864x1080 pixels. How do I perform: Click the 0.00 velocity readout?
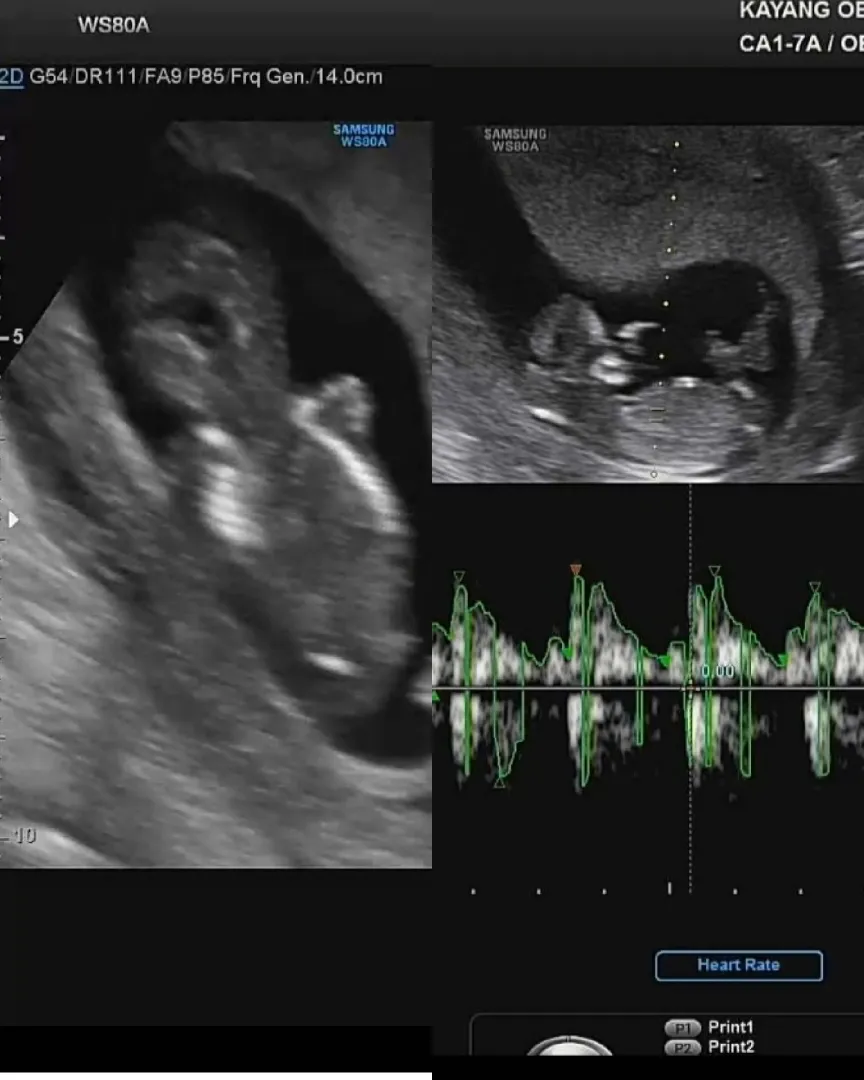(x=718, y=671)
